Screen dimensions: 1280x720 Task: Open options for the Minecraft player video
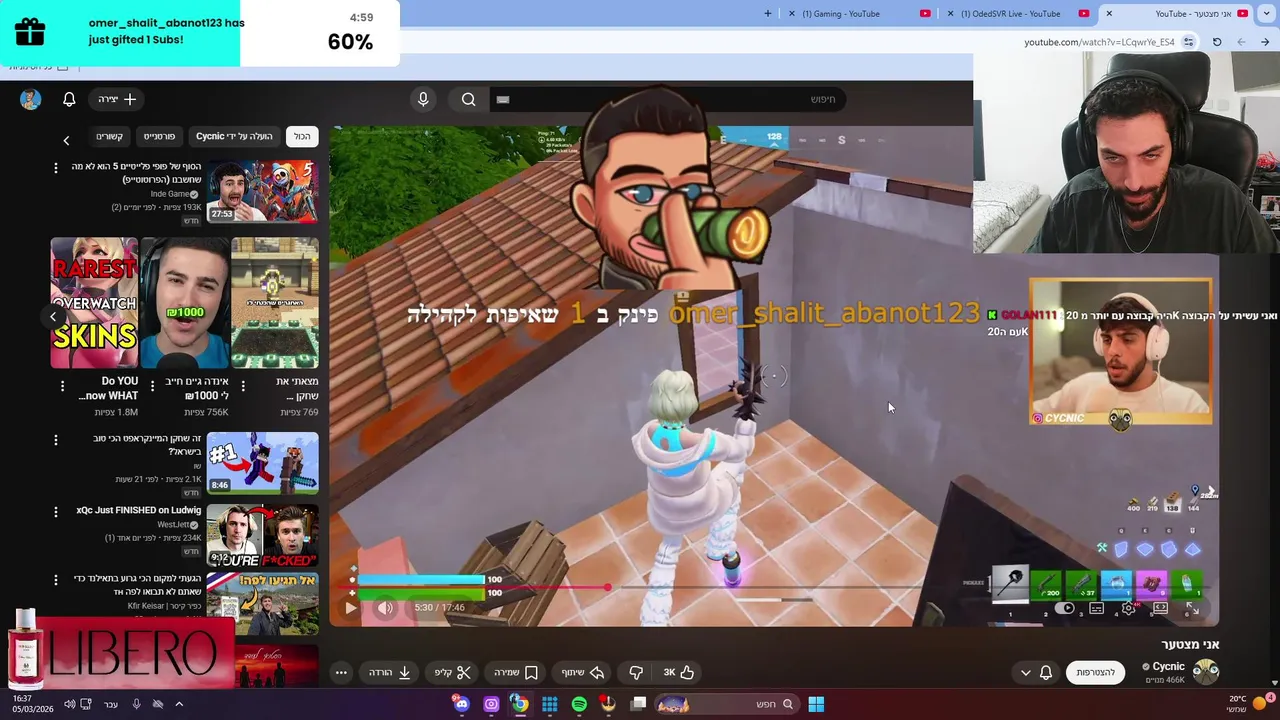[56, 440]
